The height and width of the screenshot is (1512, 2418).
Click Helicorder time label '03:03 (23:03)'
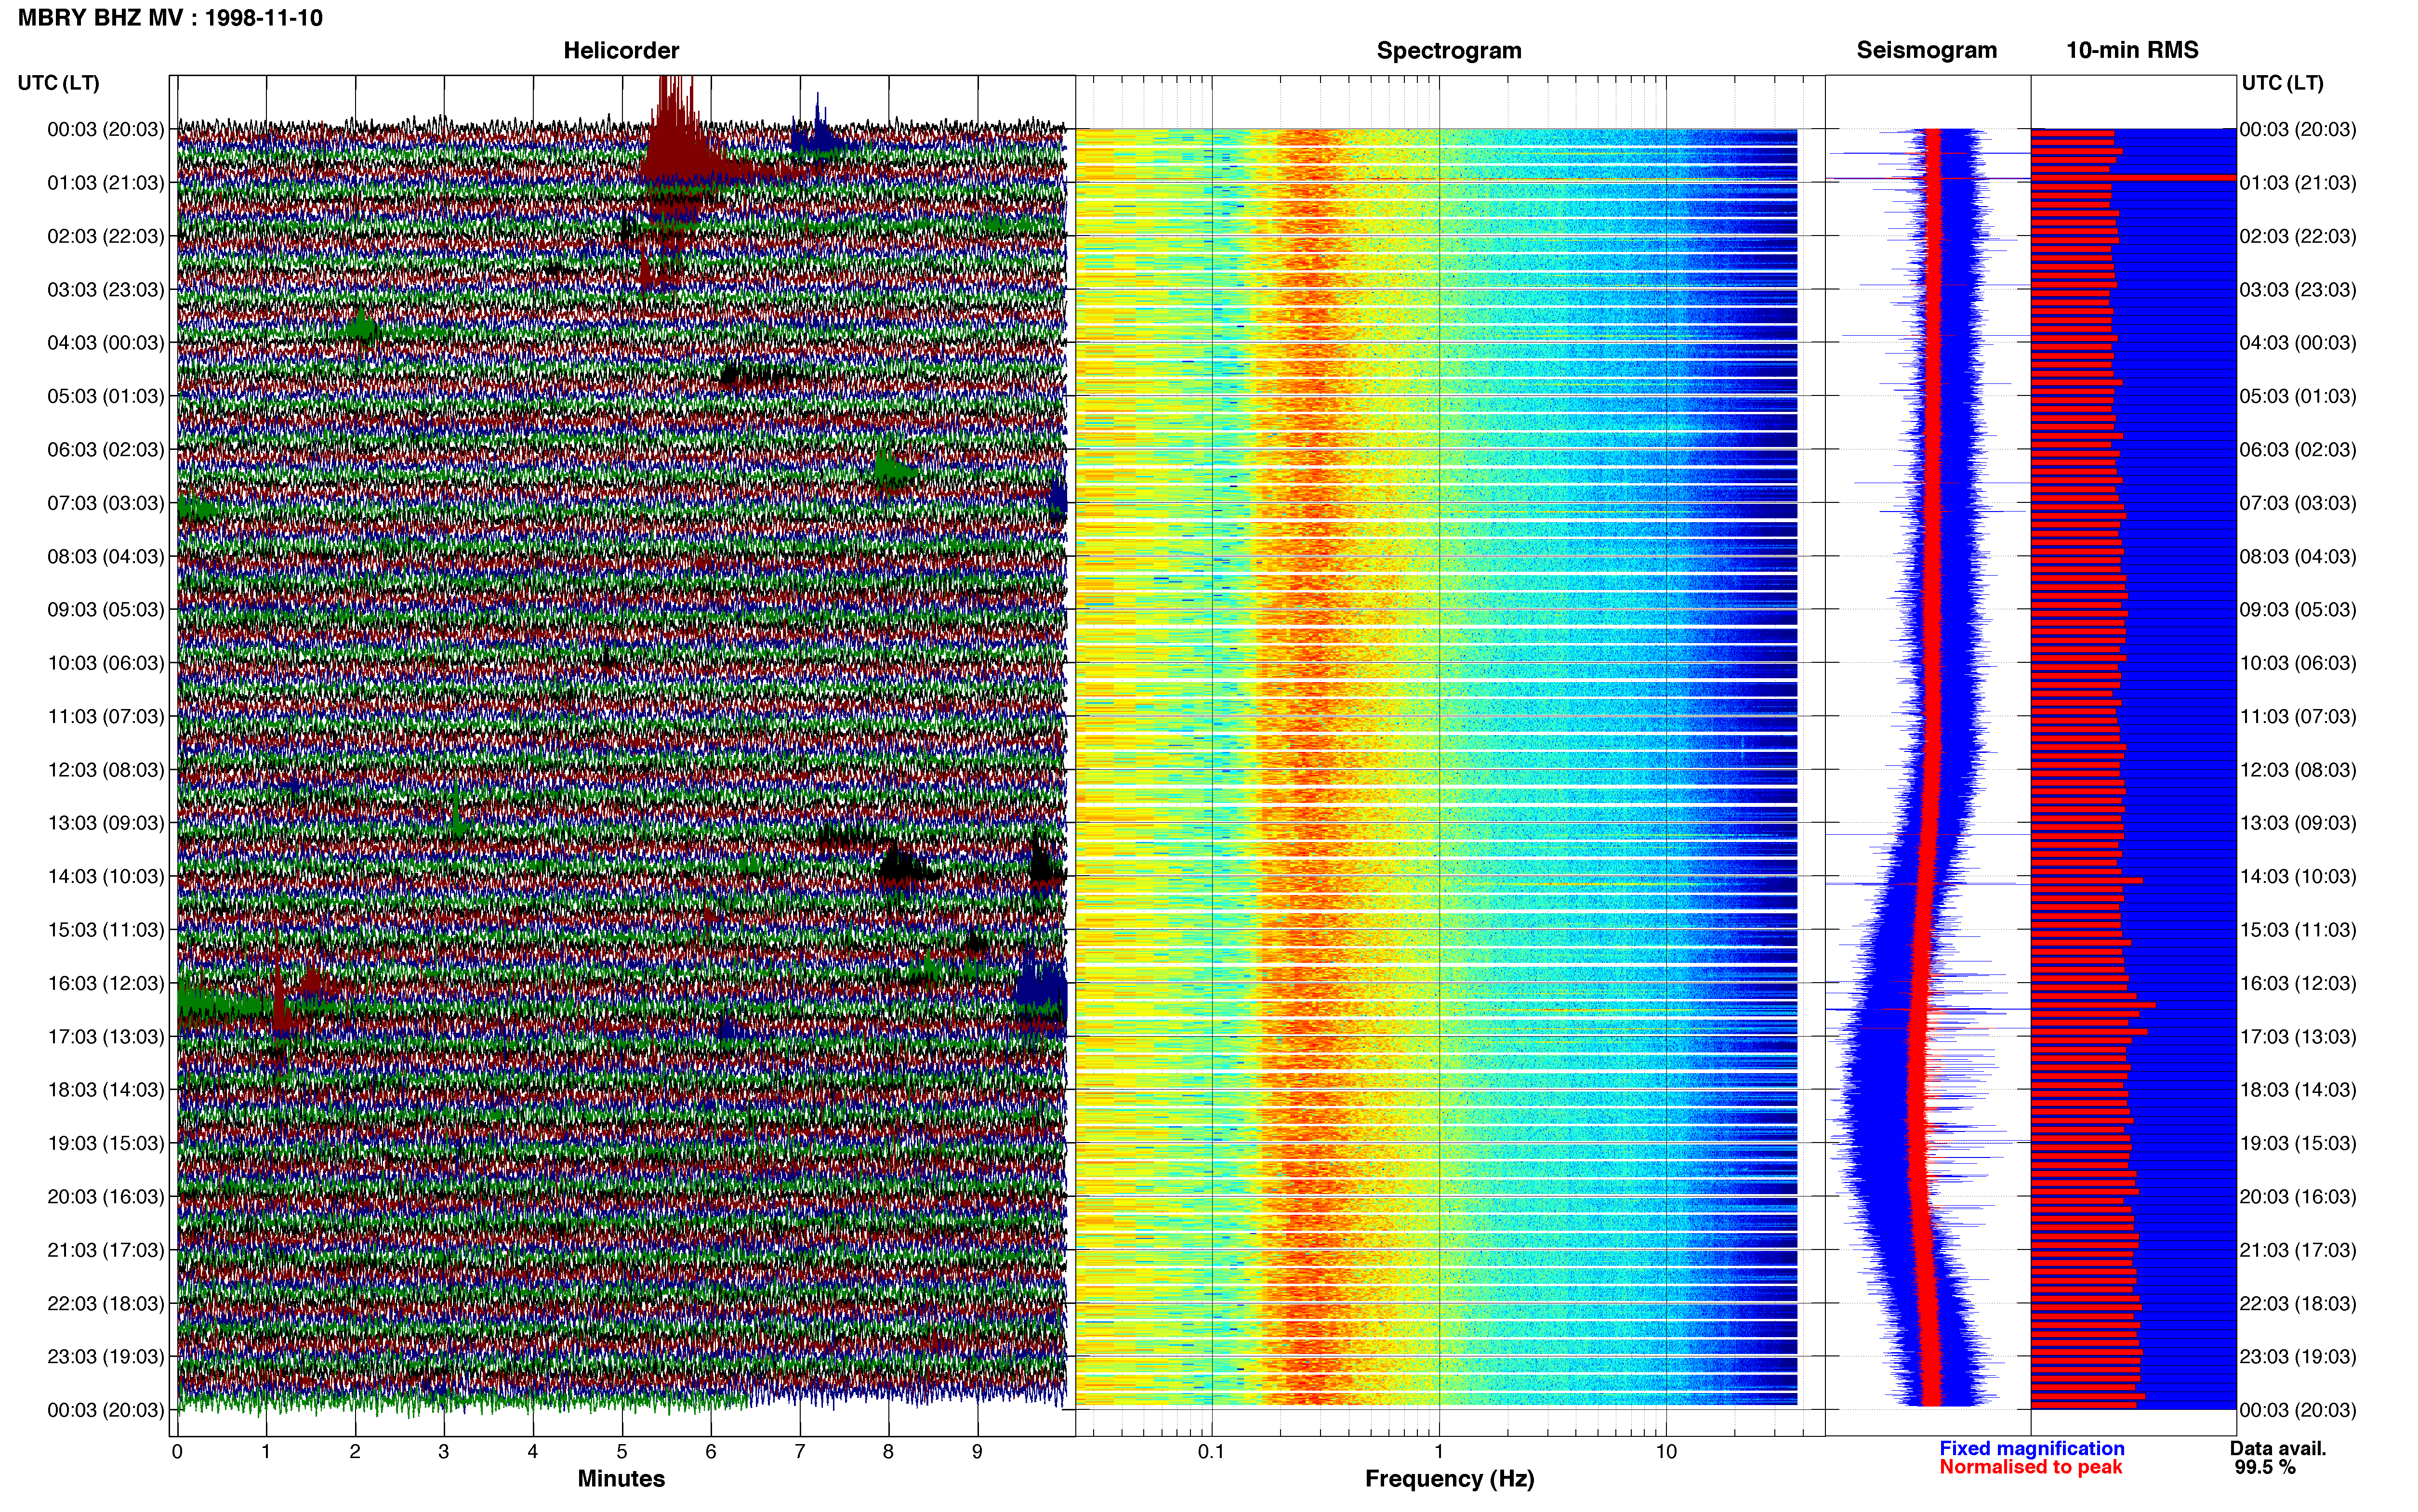(x=106, y=290)
